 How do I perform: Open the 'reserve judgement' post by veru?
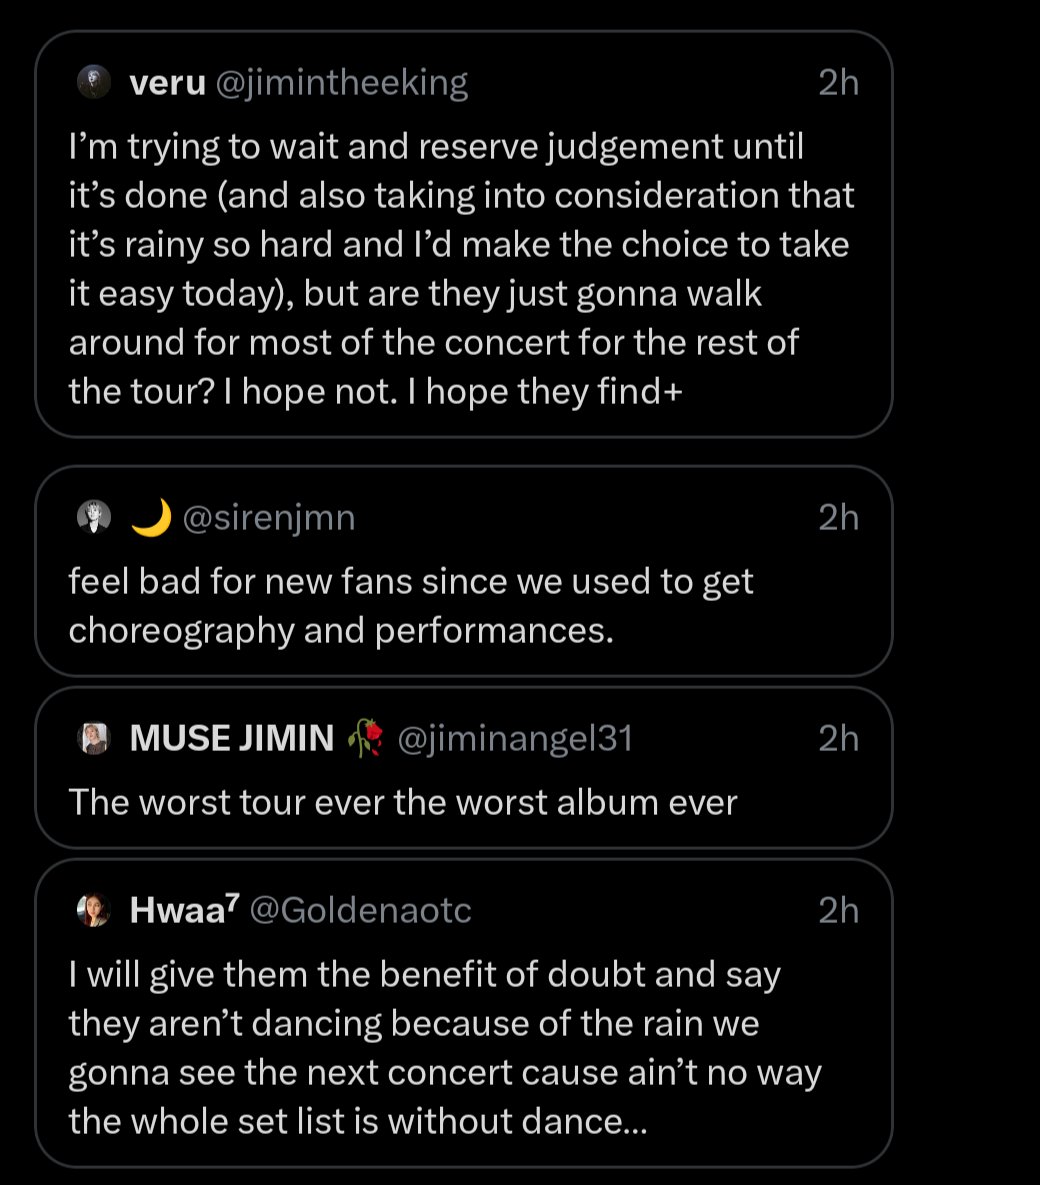point(461,269)
